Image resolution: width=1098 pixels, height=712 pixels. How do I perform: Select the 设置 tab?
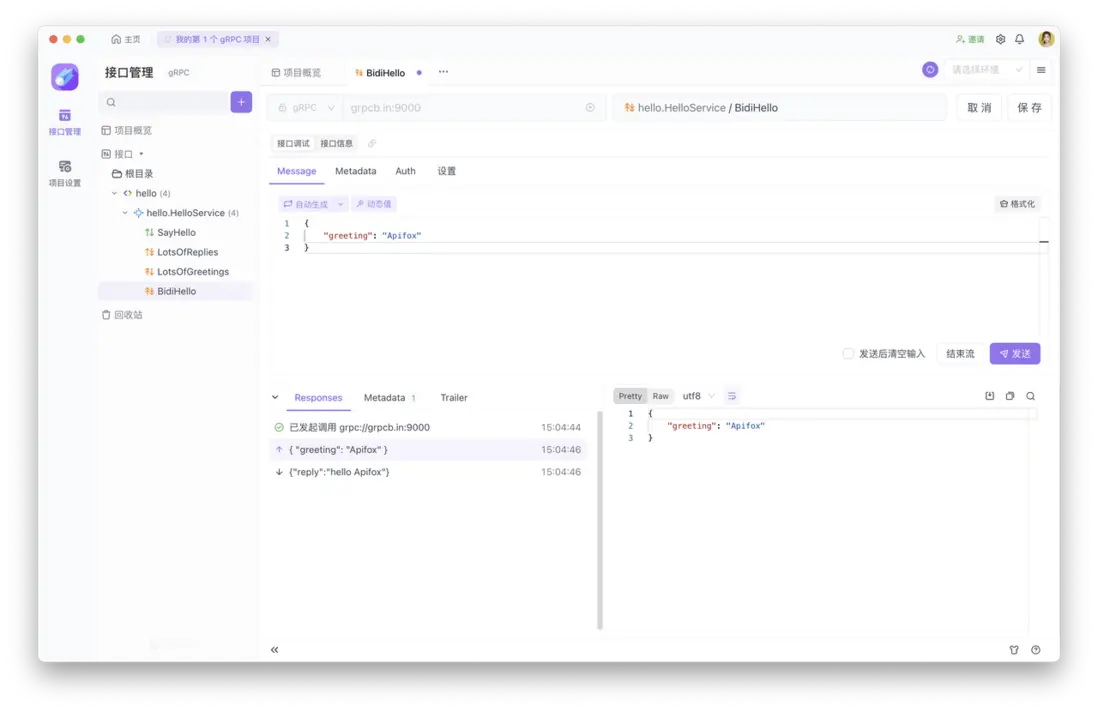(x=447, y=171)
